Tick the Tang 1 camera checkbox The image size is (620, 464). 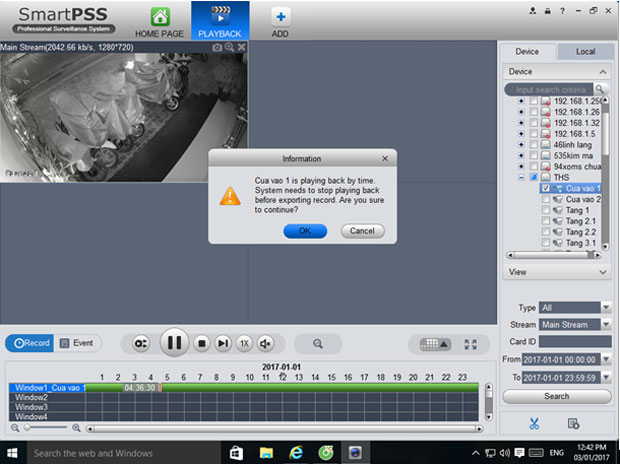click(x=545, y=211)
